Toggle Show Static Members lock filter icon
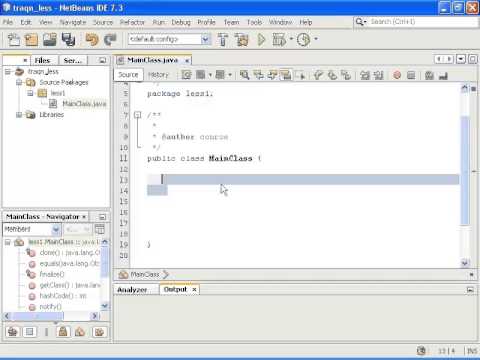This screenshot has height=360, width=480. pos(63,332)
